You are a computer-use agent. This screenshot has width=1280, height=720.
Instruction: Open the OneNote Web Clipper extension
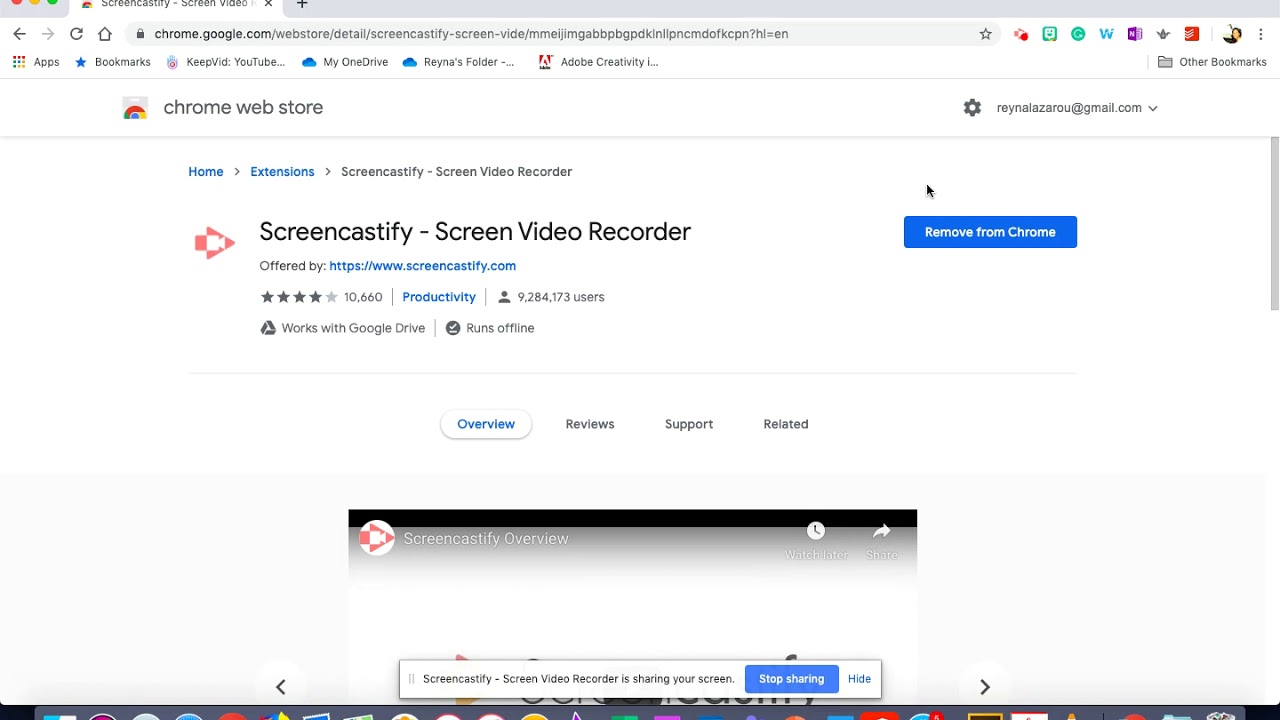tap(1134, 34)
